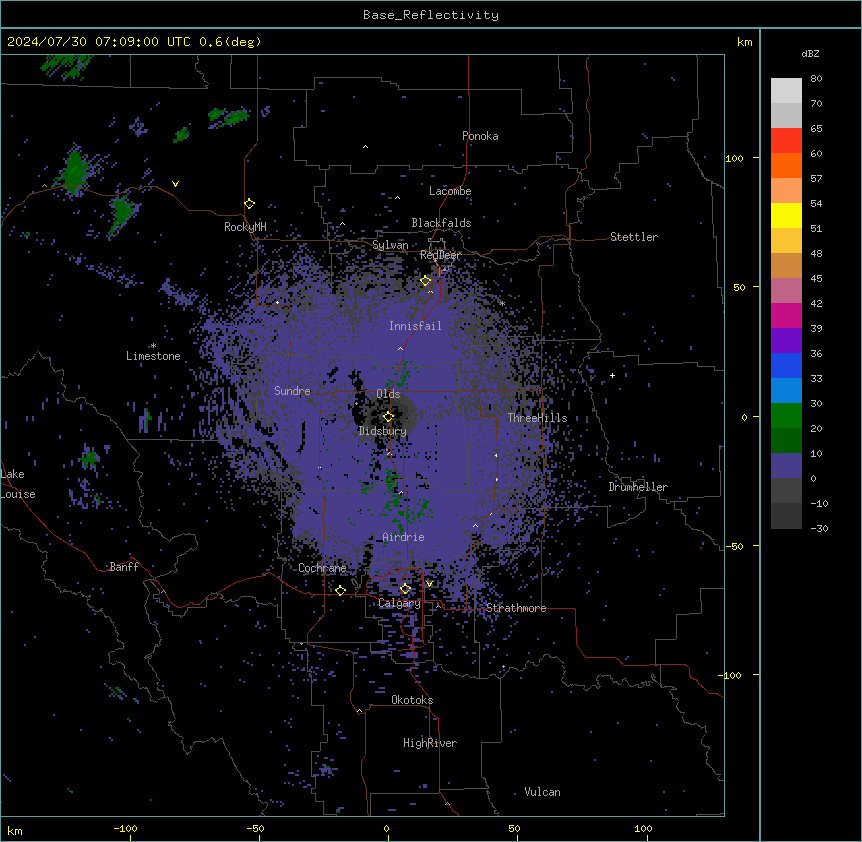Select the Didsbury map label
Image resolution: width=862 pixels, height=842 pixels.
(382, 431)
